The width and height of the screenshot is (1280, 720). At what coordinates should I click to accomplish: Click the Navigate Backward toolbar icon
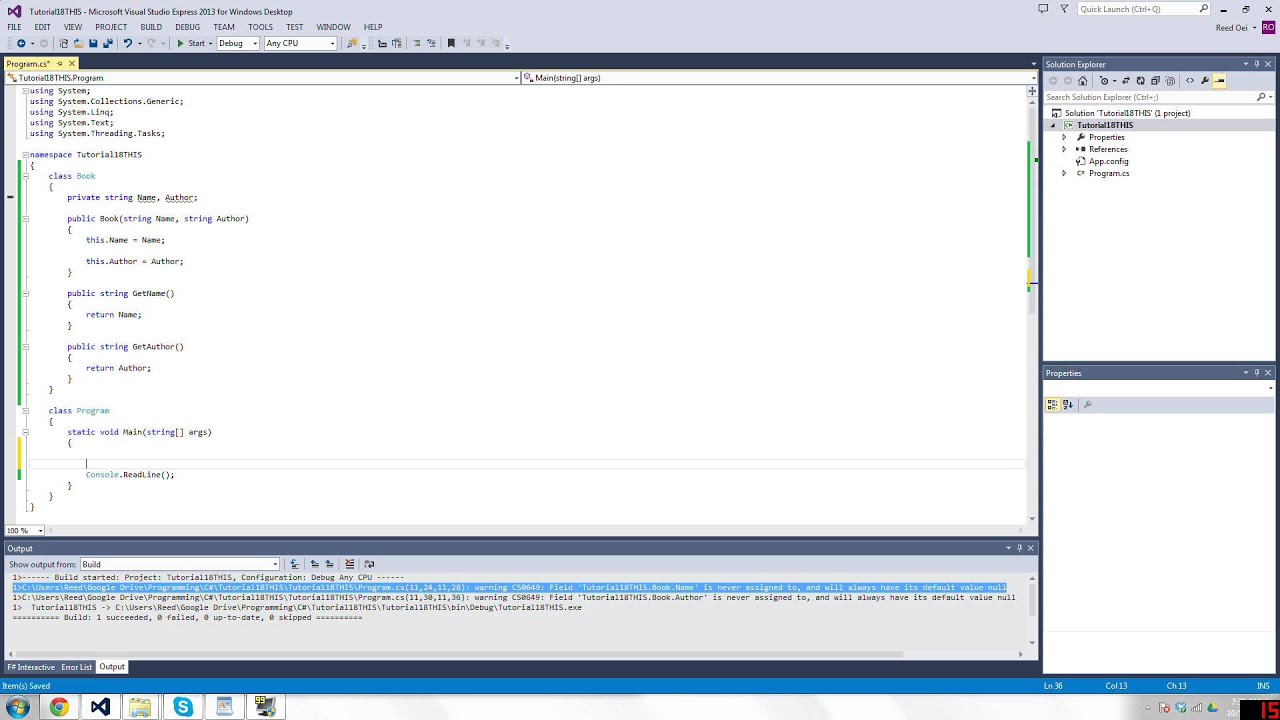tap(21, 43)
